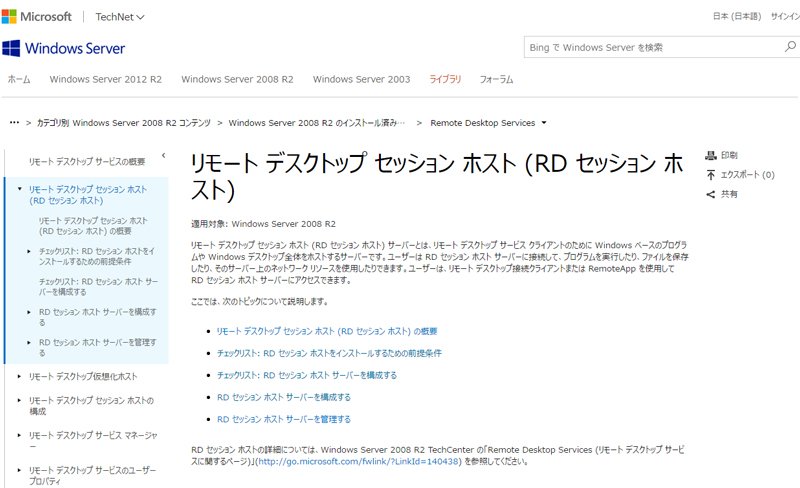Open the ホーム navigation tab
The image size is (800, 488).
point(19,79)
